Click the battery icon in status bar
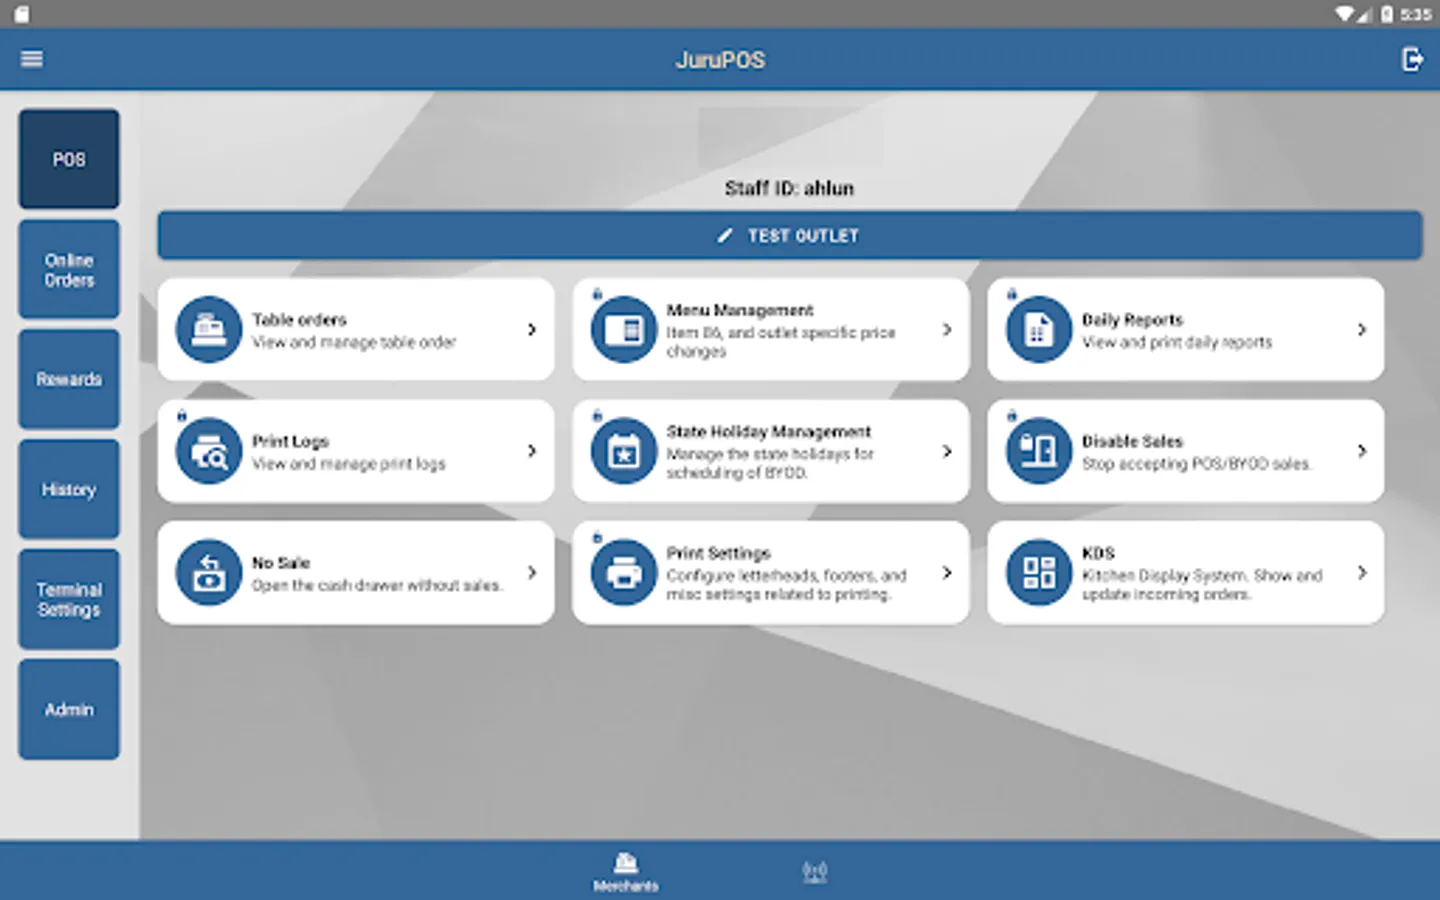1440x900 pixels. click(x=1387, y=14)
